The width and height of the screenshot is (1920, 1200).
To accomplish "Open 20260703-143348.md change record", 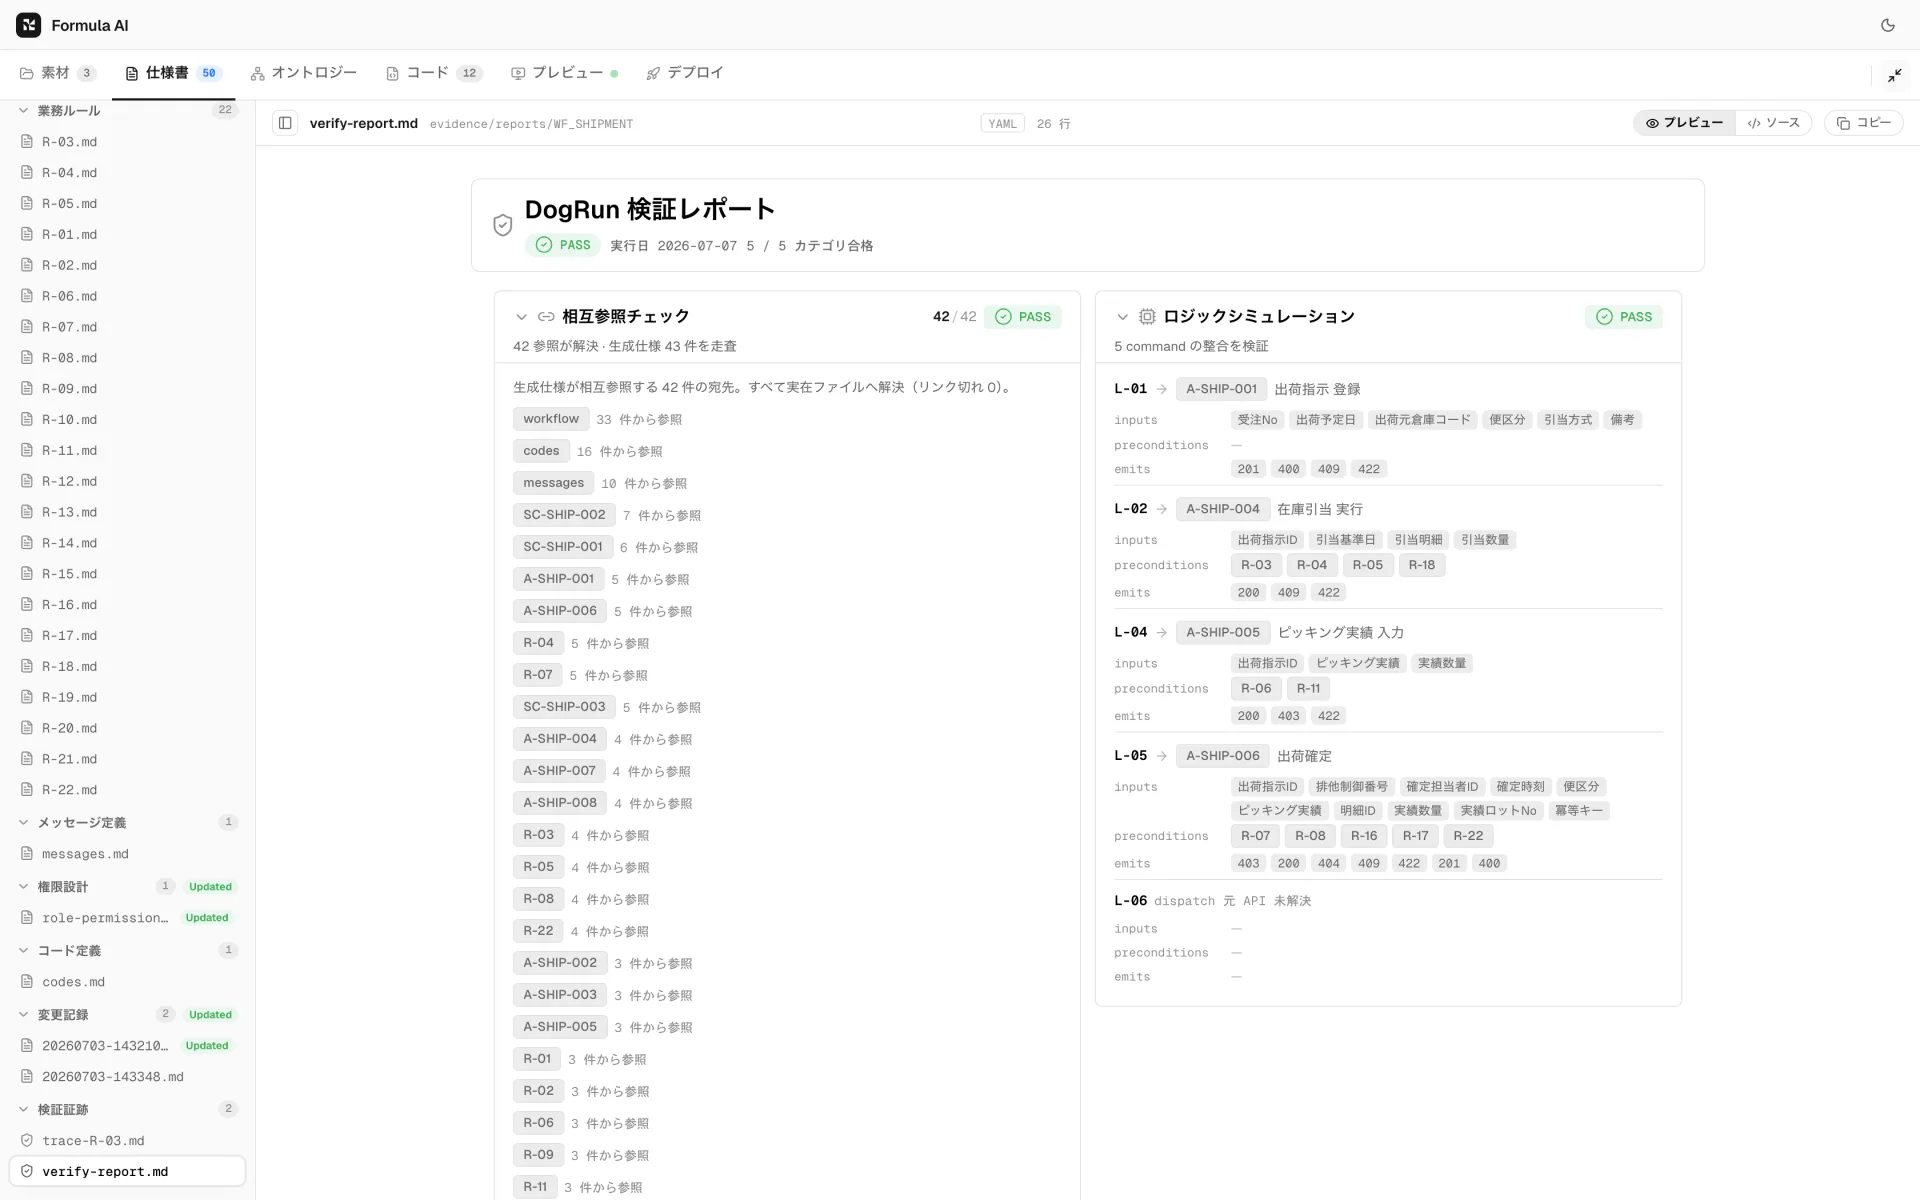I will pos(127,1077).
